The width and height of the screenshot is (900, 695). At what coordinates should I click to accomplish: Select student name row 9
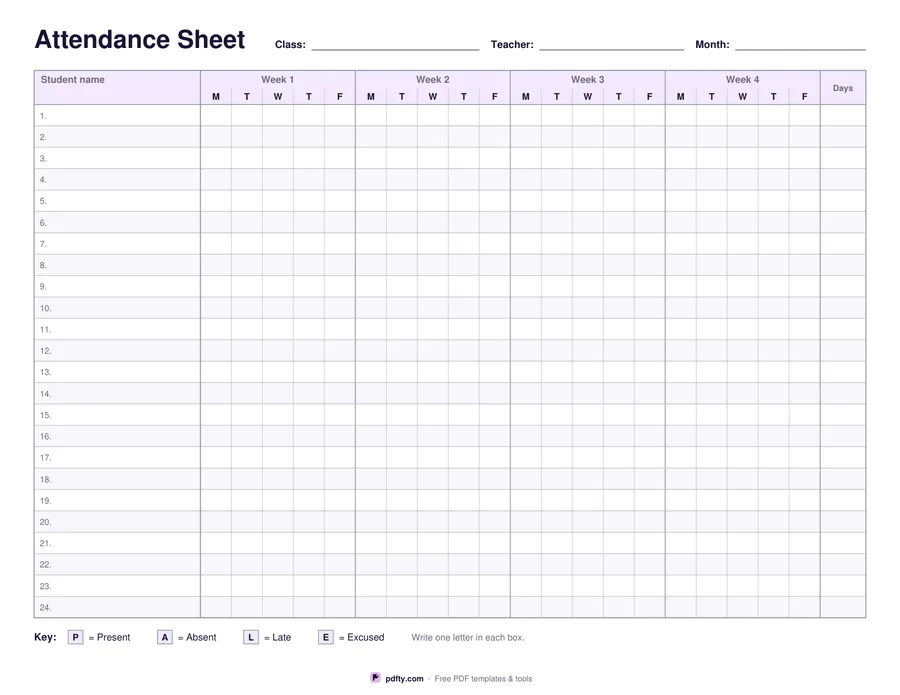point(117,286)
